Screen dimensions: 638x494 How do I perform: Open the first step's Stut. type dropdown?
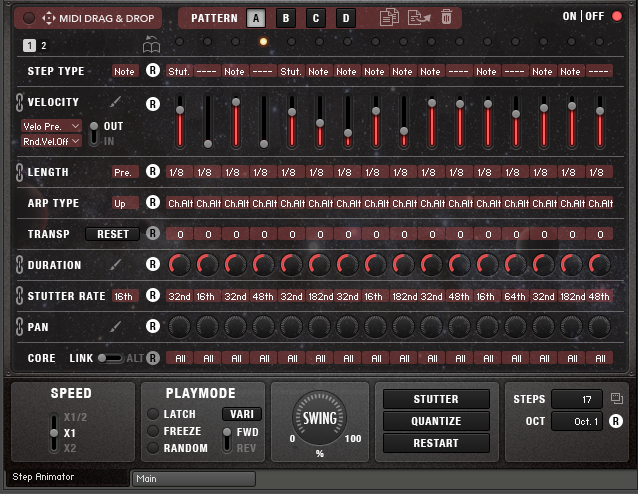point(179,71)
